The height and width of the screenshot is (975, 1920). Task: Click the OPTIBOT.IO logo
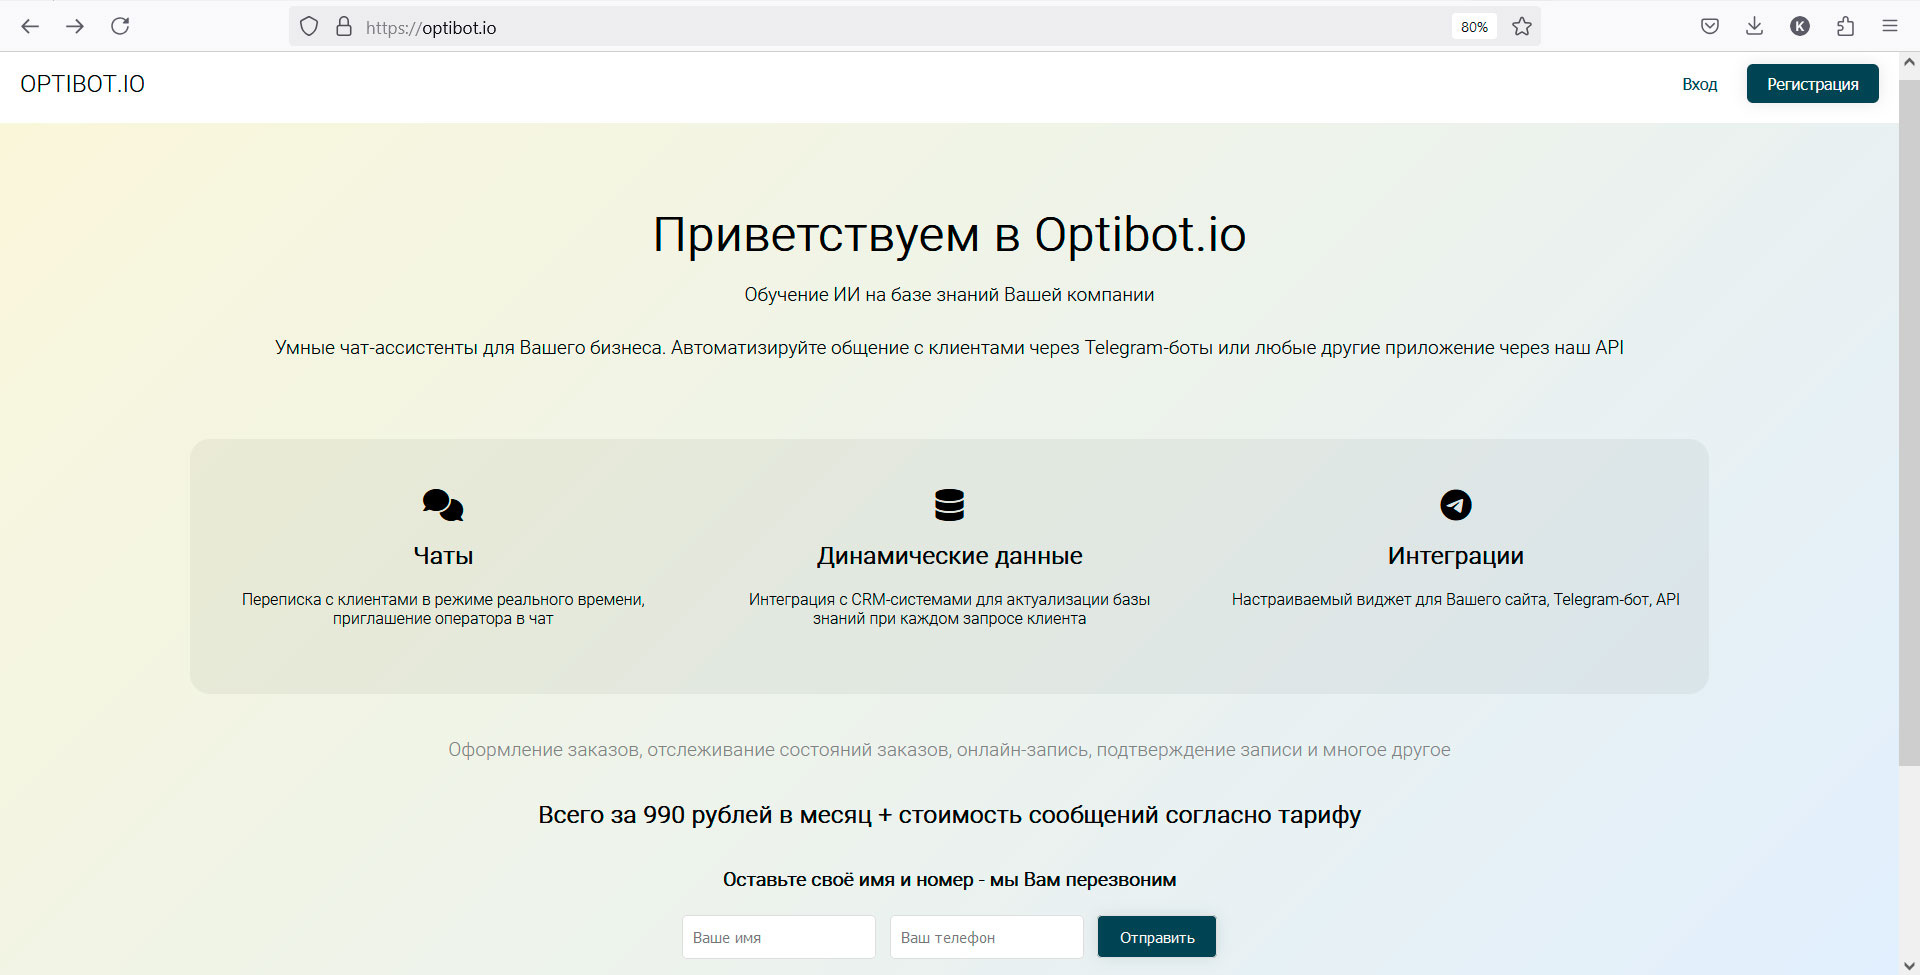tap(82, 84)
